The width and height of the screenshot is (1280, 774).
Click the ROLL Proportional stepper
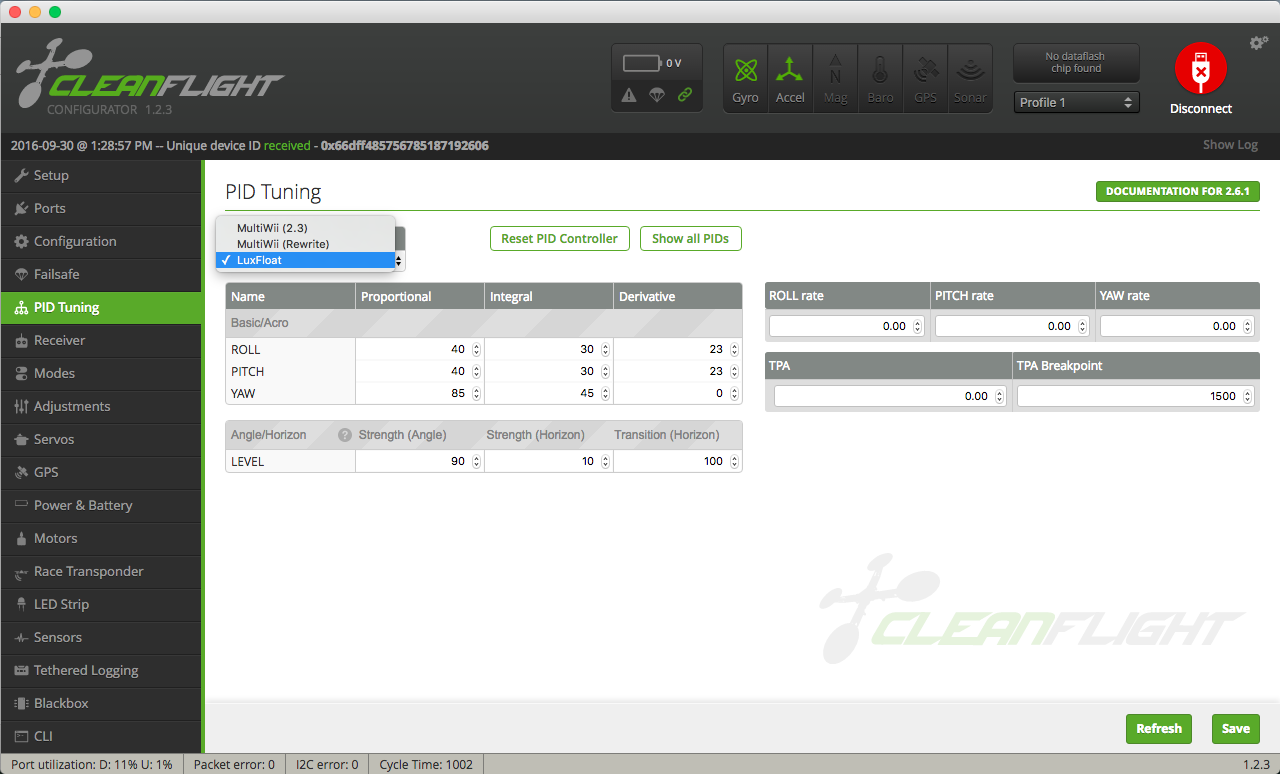(x=476, y=350)
